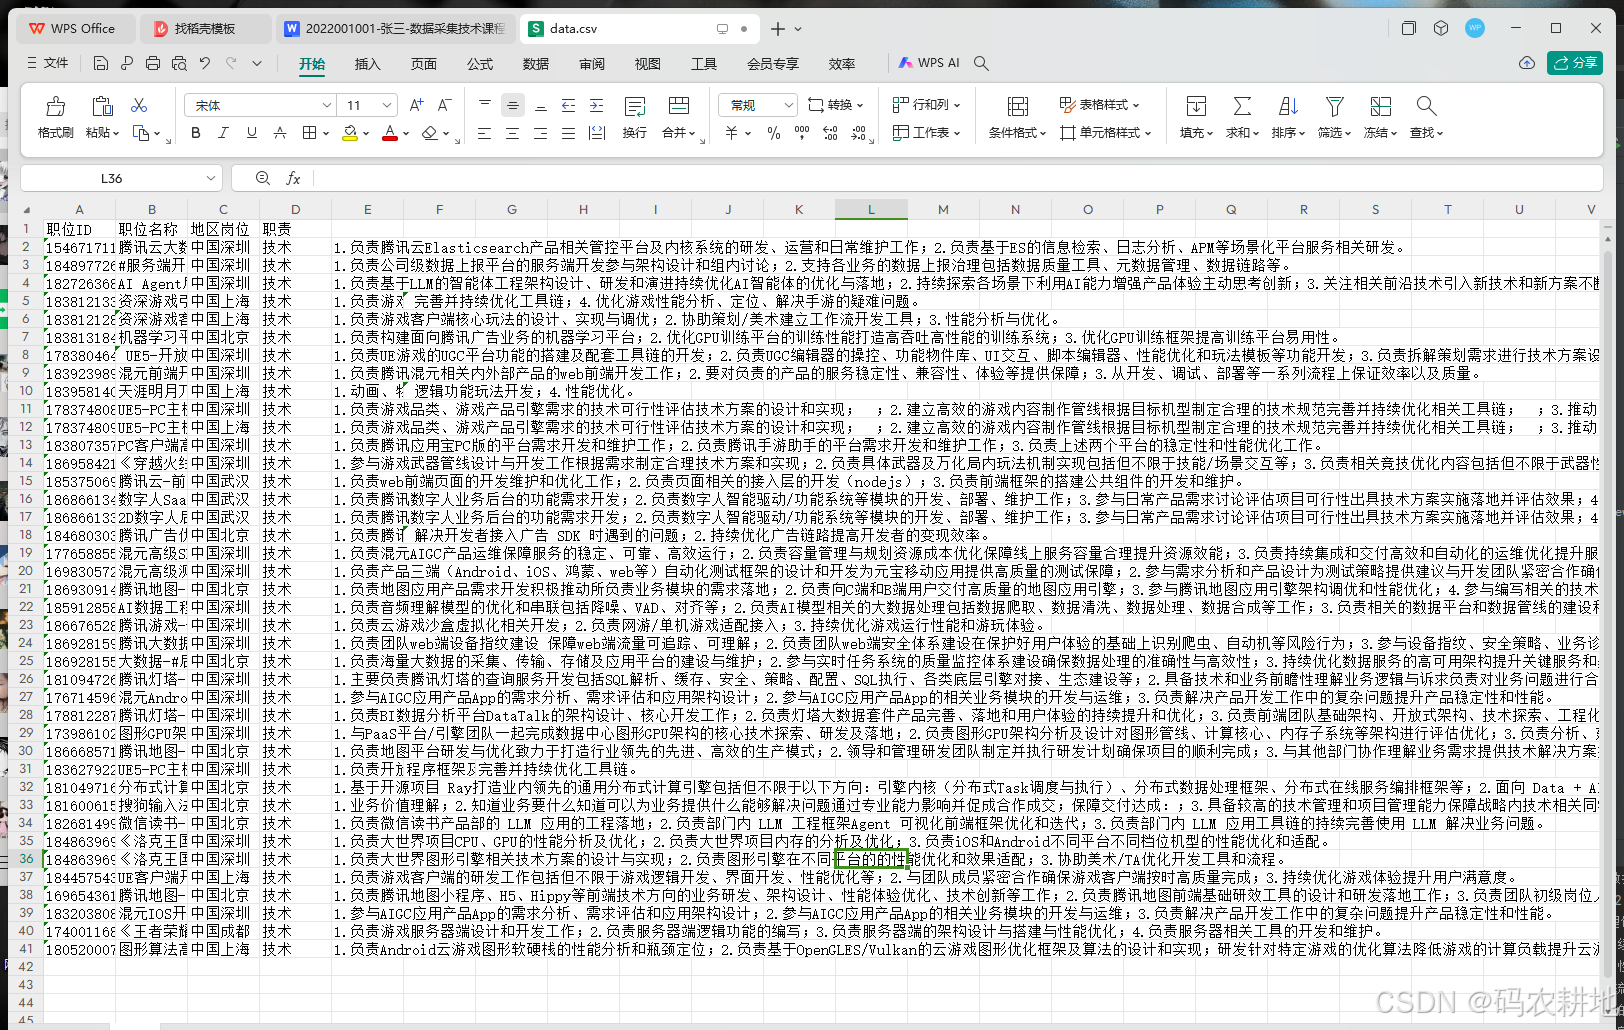1624x1030 pixels.
Task: Decrease font size with the A- icon
Action: pos(445,105)
